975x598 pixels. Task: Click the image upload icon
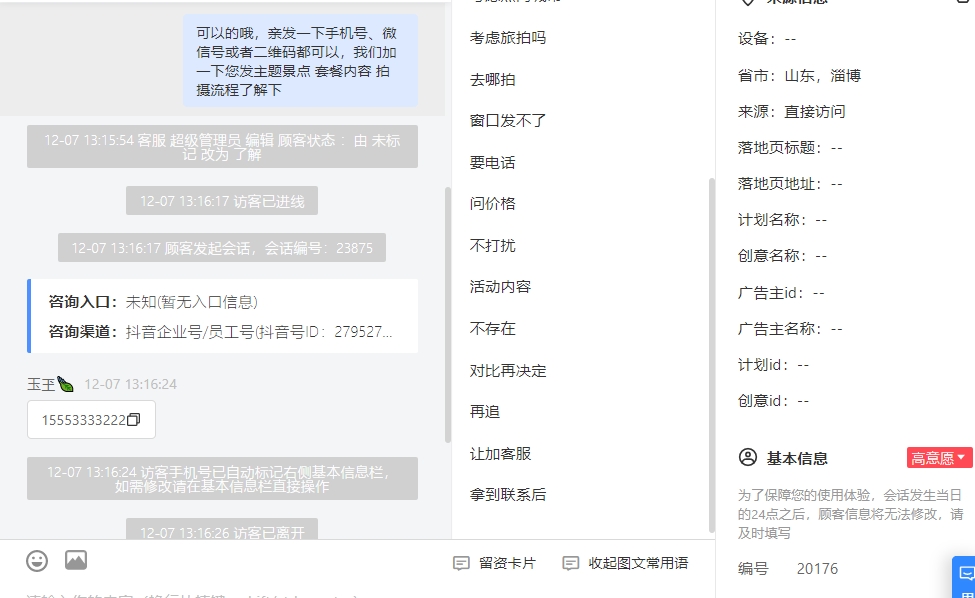click(x=76, y=560)
